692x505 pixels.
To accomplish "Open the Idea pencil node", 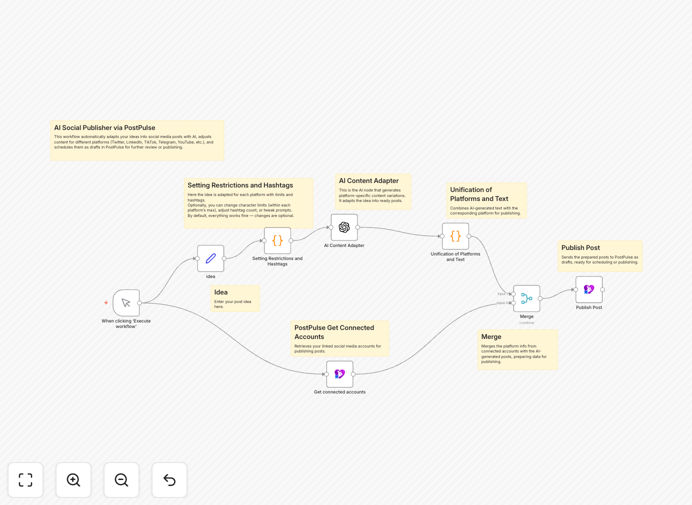I will pyautogui.click(x=211, y=259).
